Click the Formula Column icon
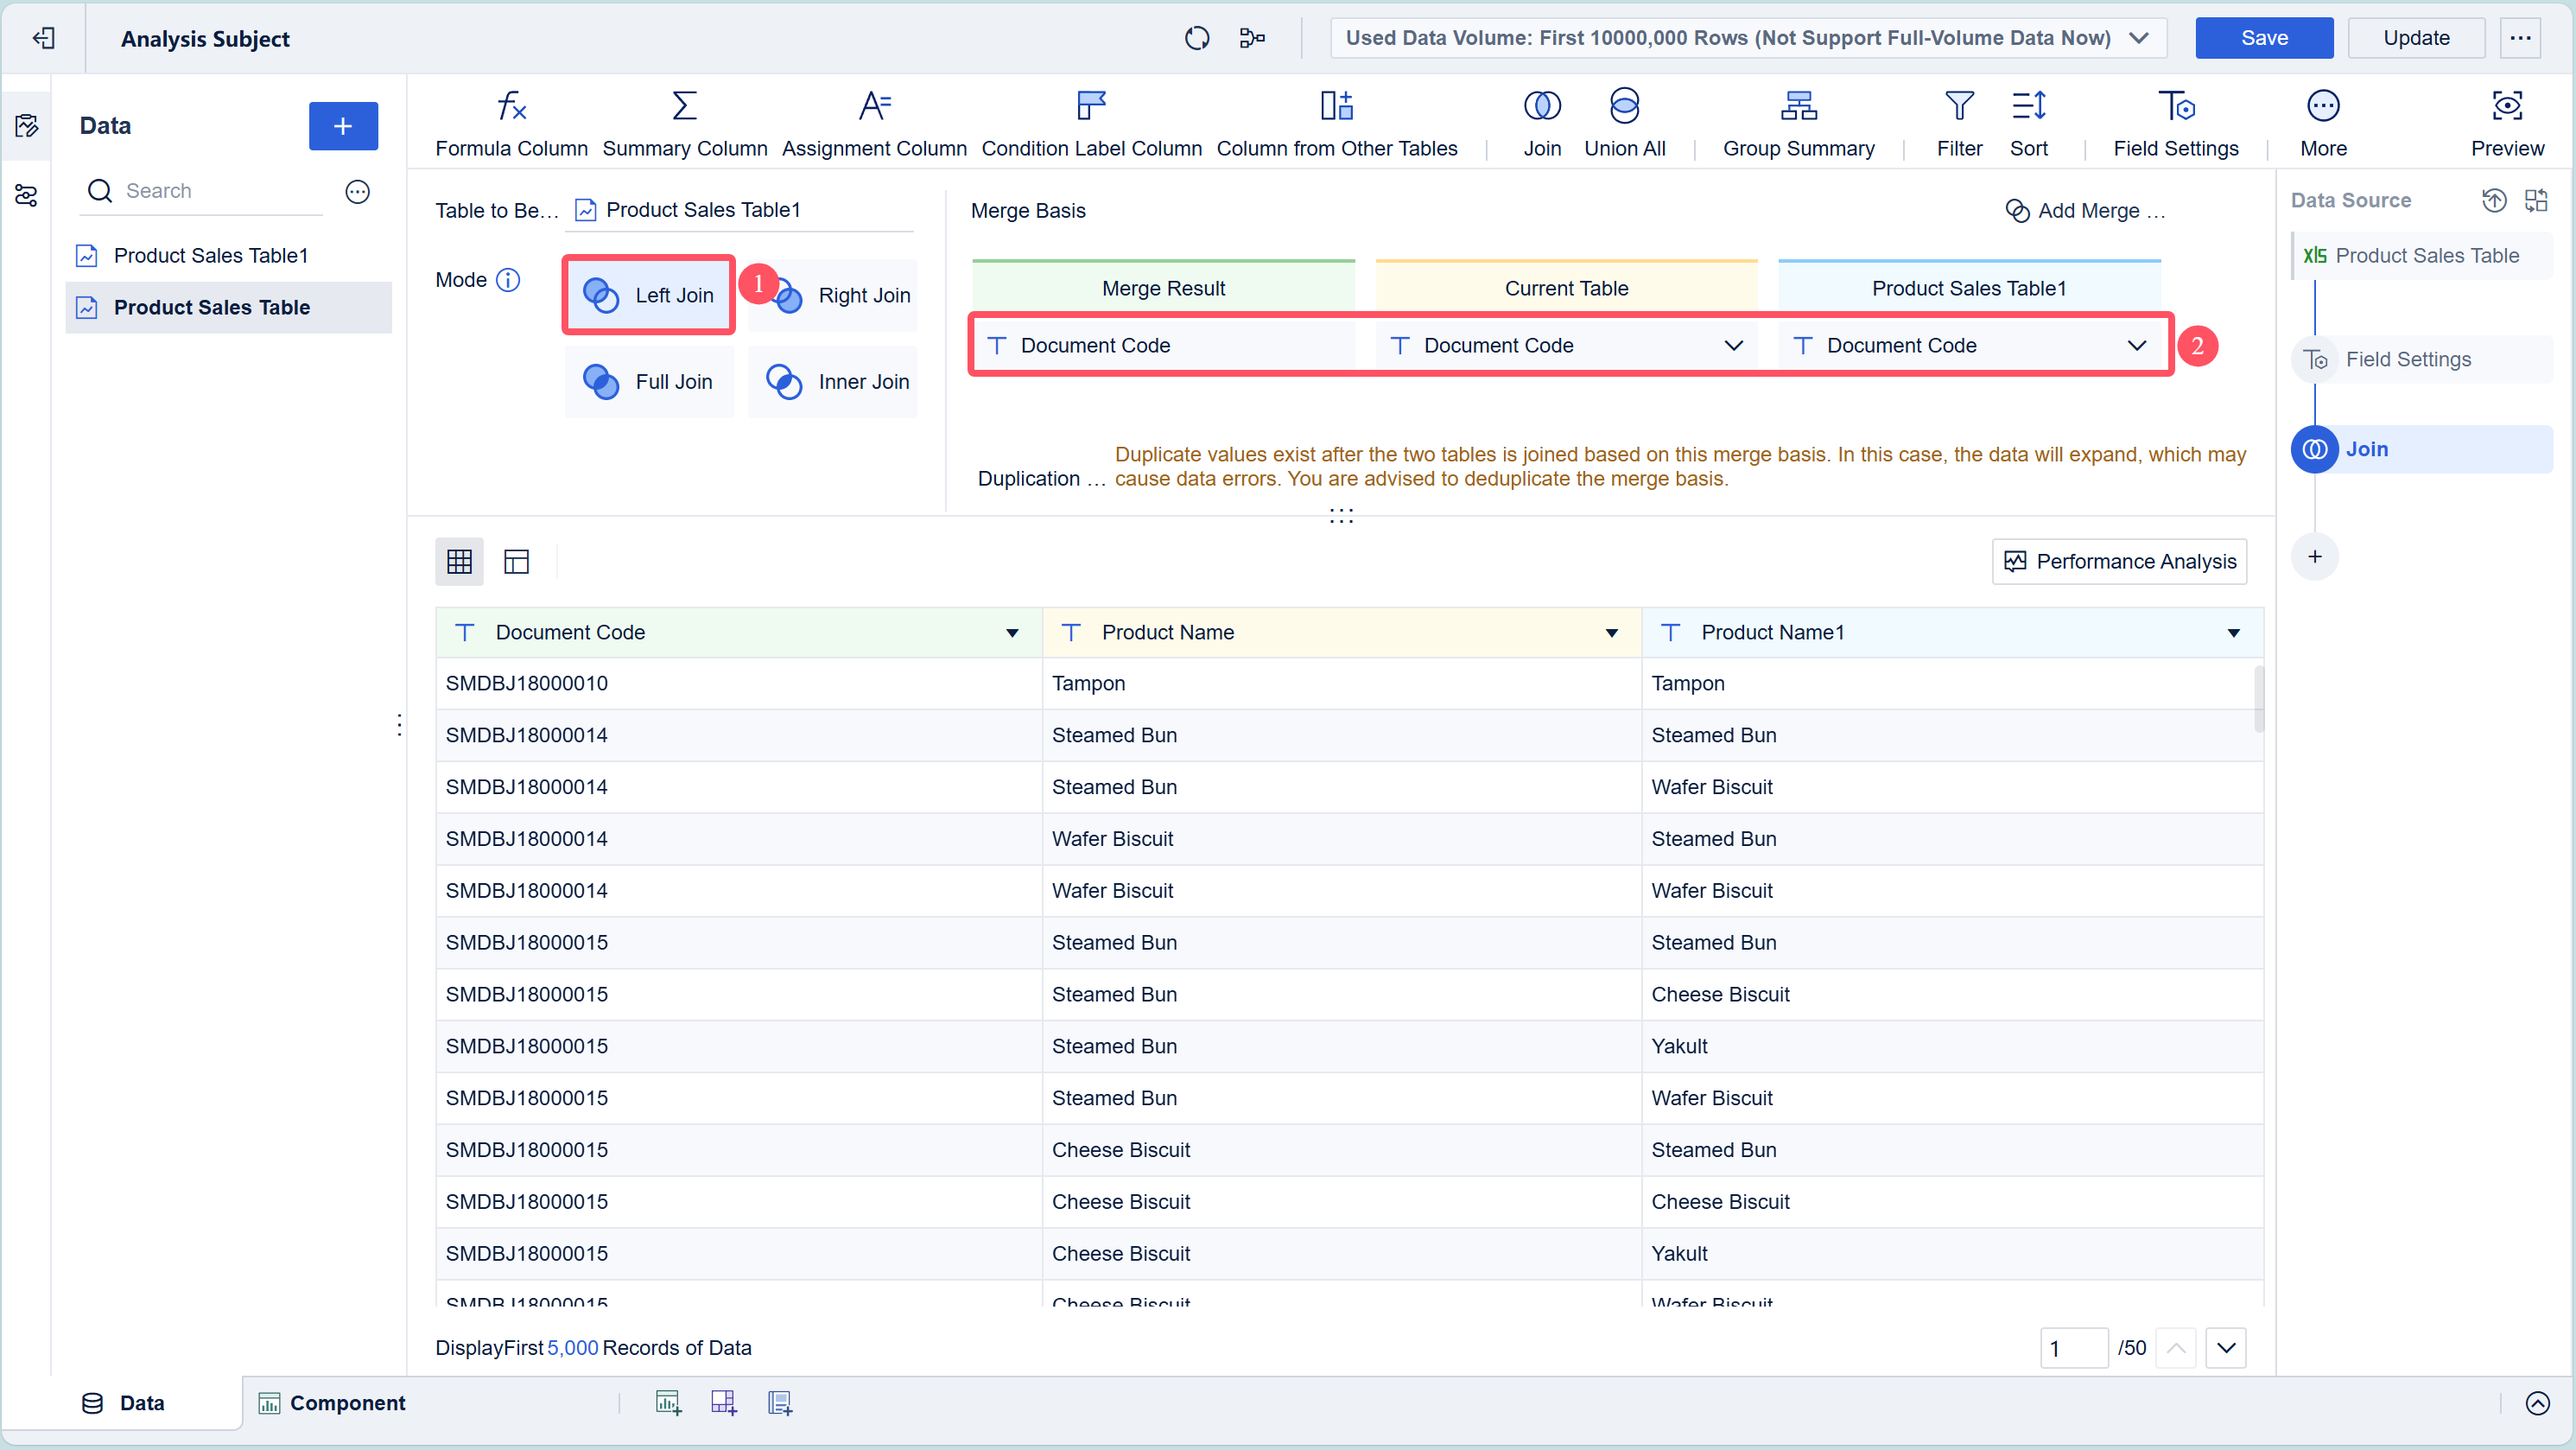 point(511,106)
